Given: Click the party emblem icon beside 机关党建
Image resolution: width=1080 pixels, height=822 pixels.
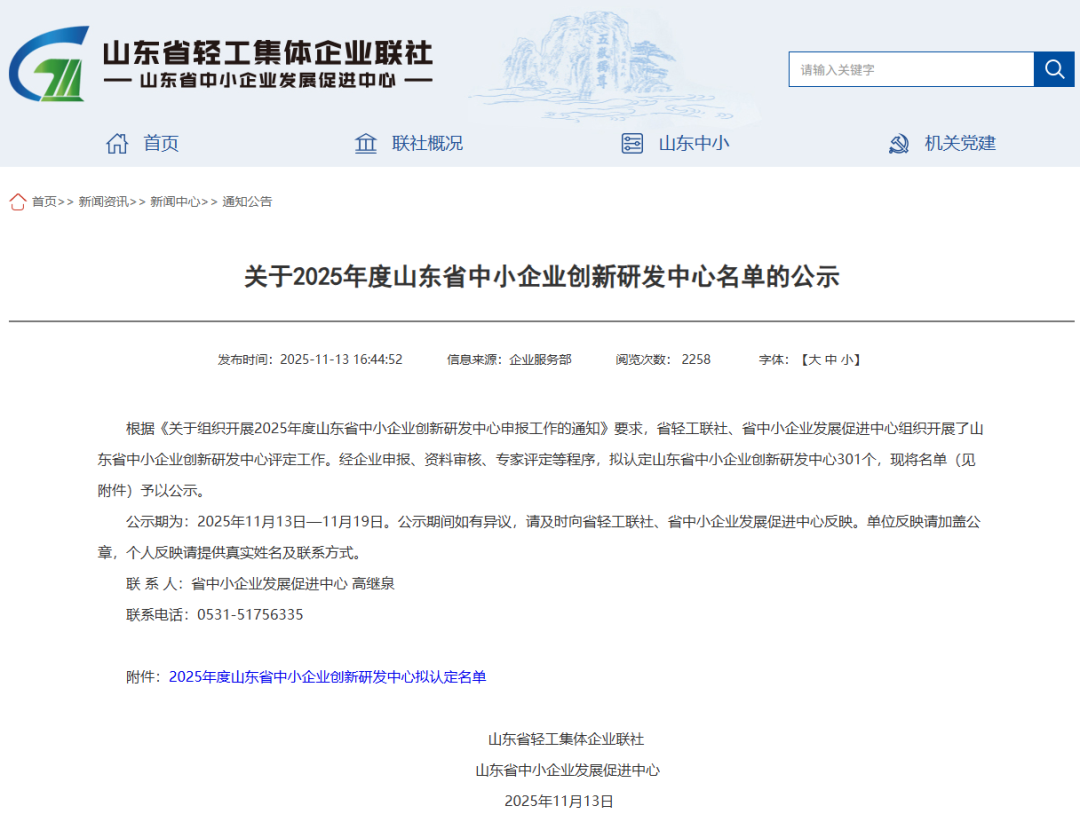Looking at the screenshot, I should [899, 144].
